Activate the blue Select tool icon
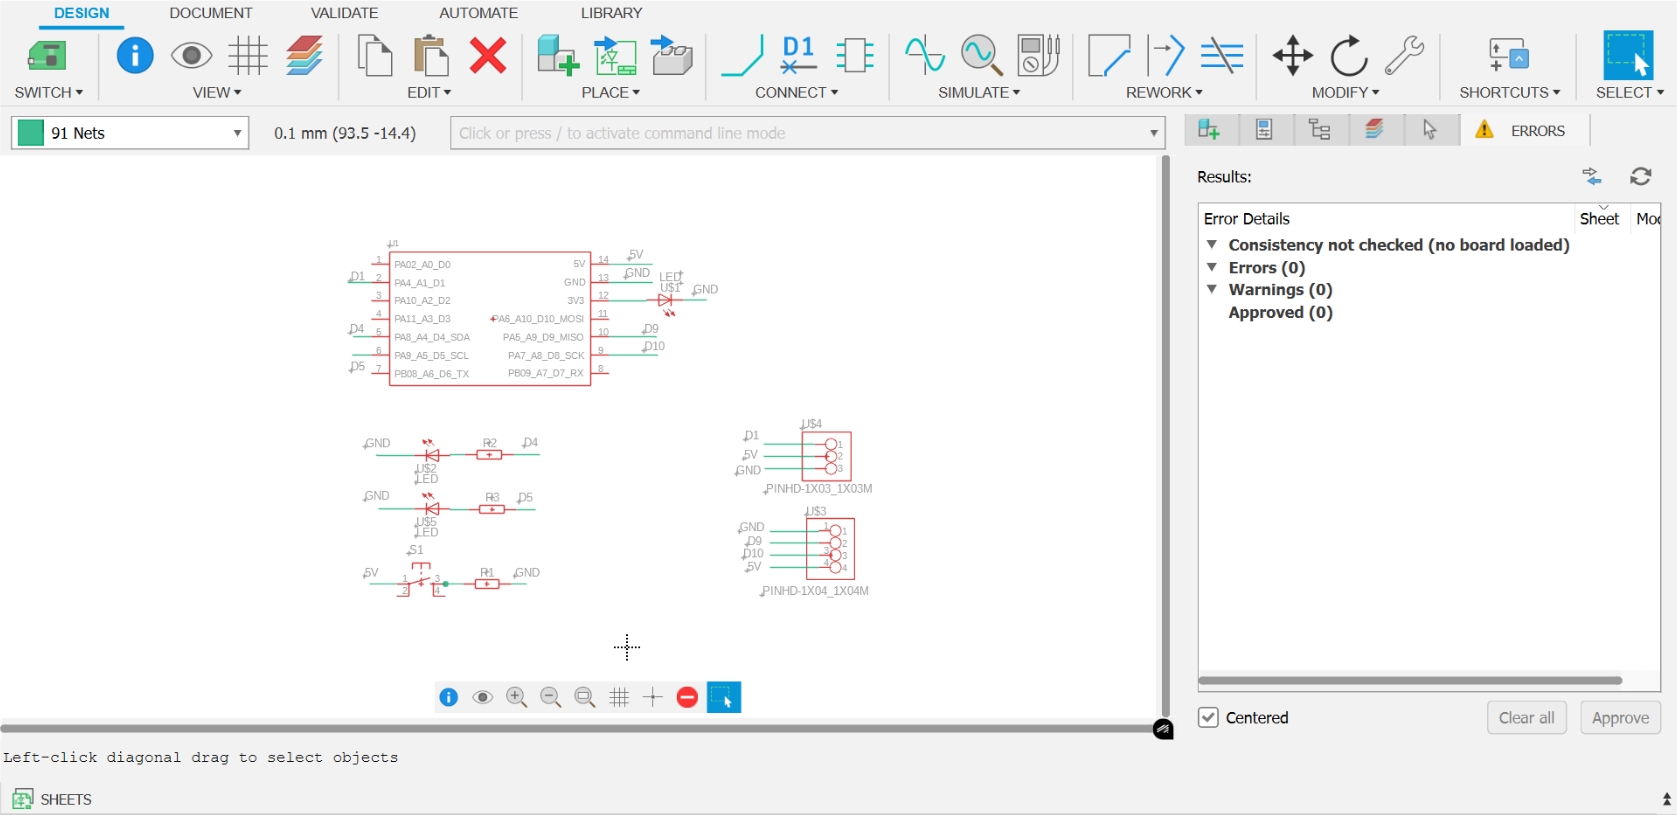The image size is (1677, 815). point(1628,55)
